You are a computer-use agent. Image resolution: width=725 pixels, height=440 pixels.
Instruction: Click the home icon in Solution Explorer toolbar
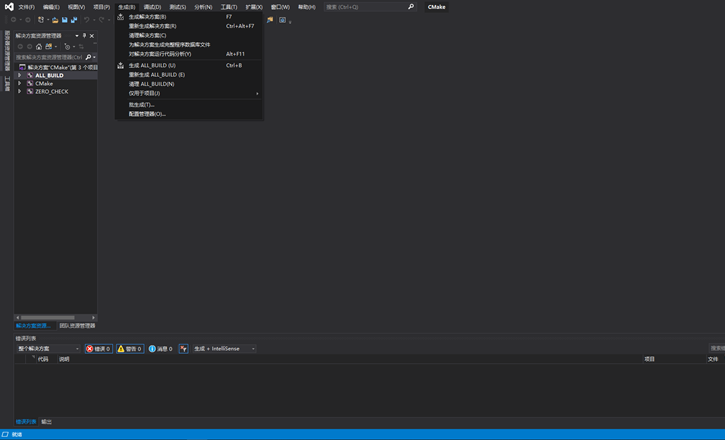39,46
